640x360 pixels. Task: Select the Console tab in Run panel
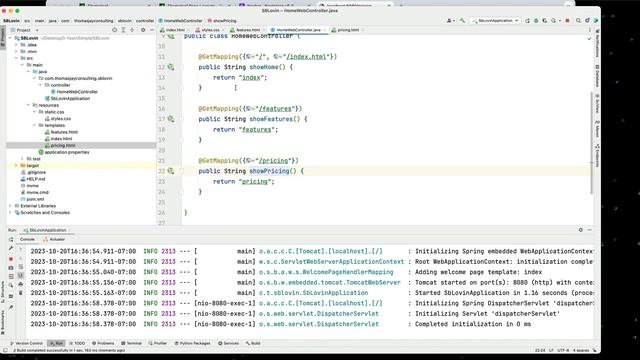click(27, 240)
